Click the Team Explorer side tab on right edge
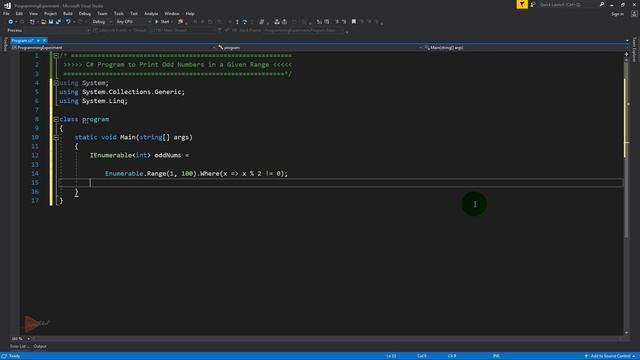 point(635,49)
